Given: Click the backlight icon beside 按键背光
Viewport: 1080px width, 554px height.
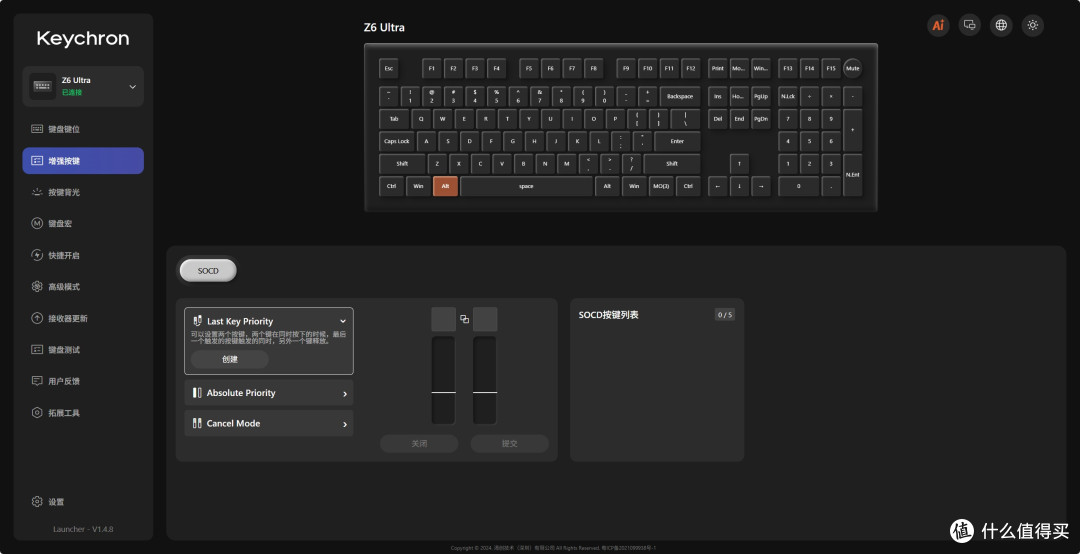Looking at the screenshot, I should 37,192.
